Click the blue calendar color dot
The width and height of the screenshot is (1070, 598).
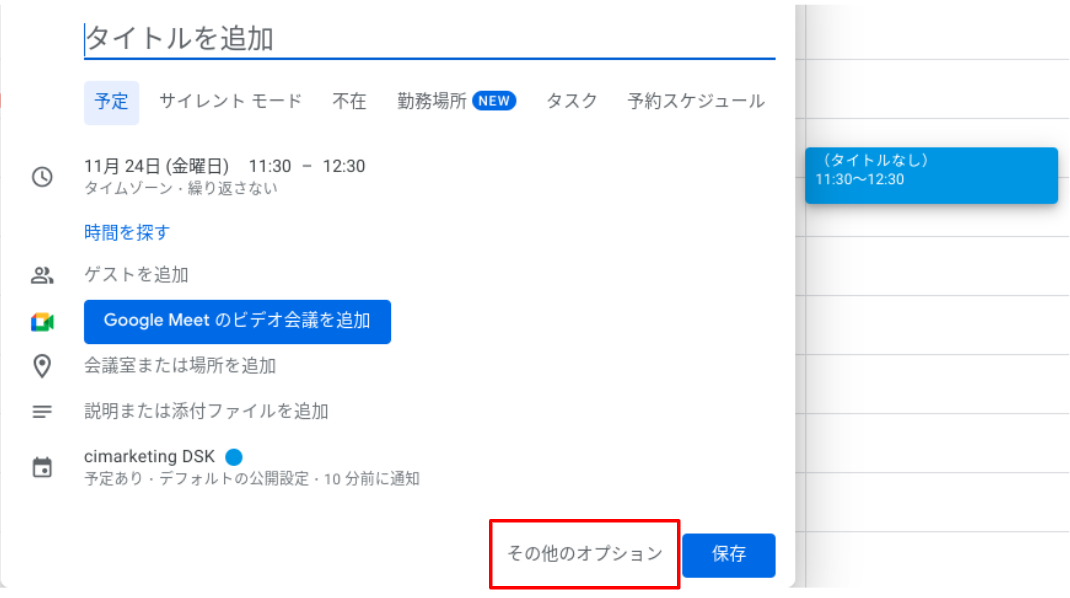click(234, 457)
